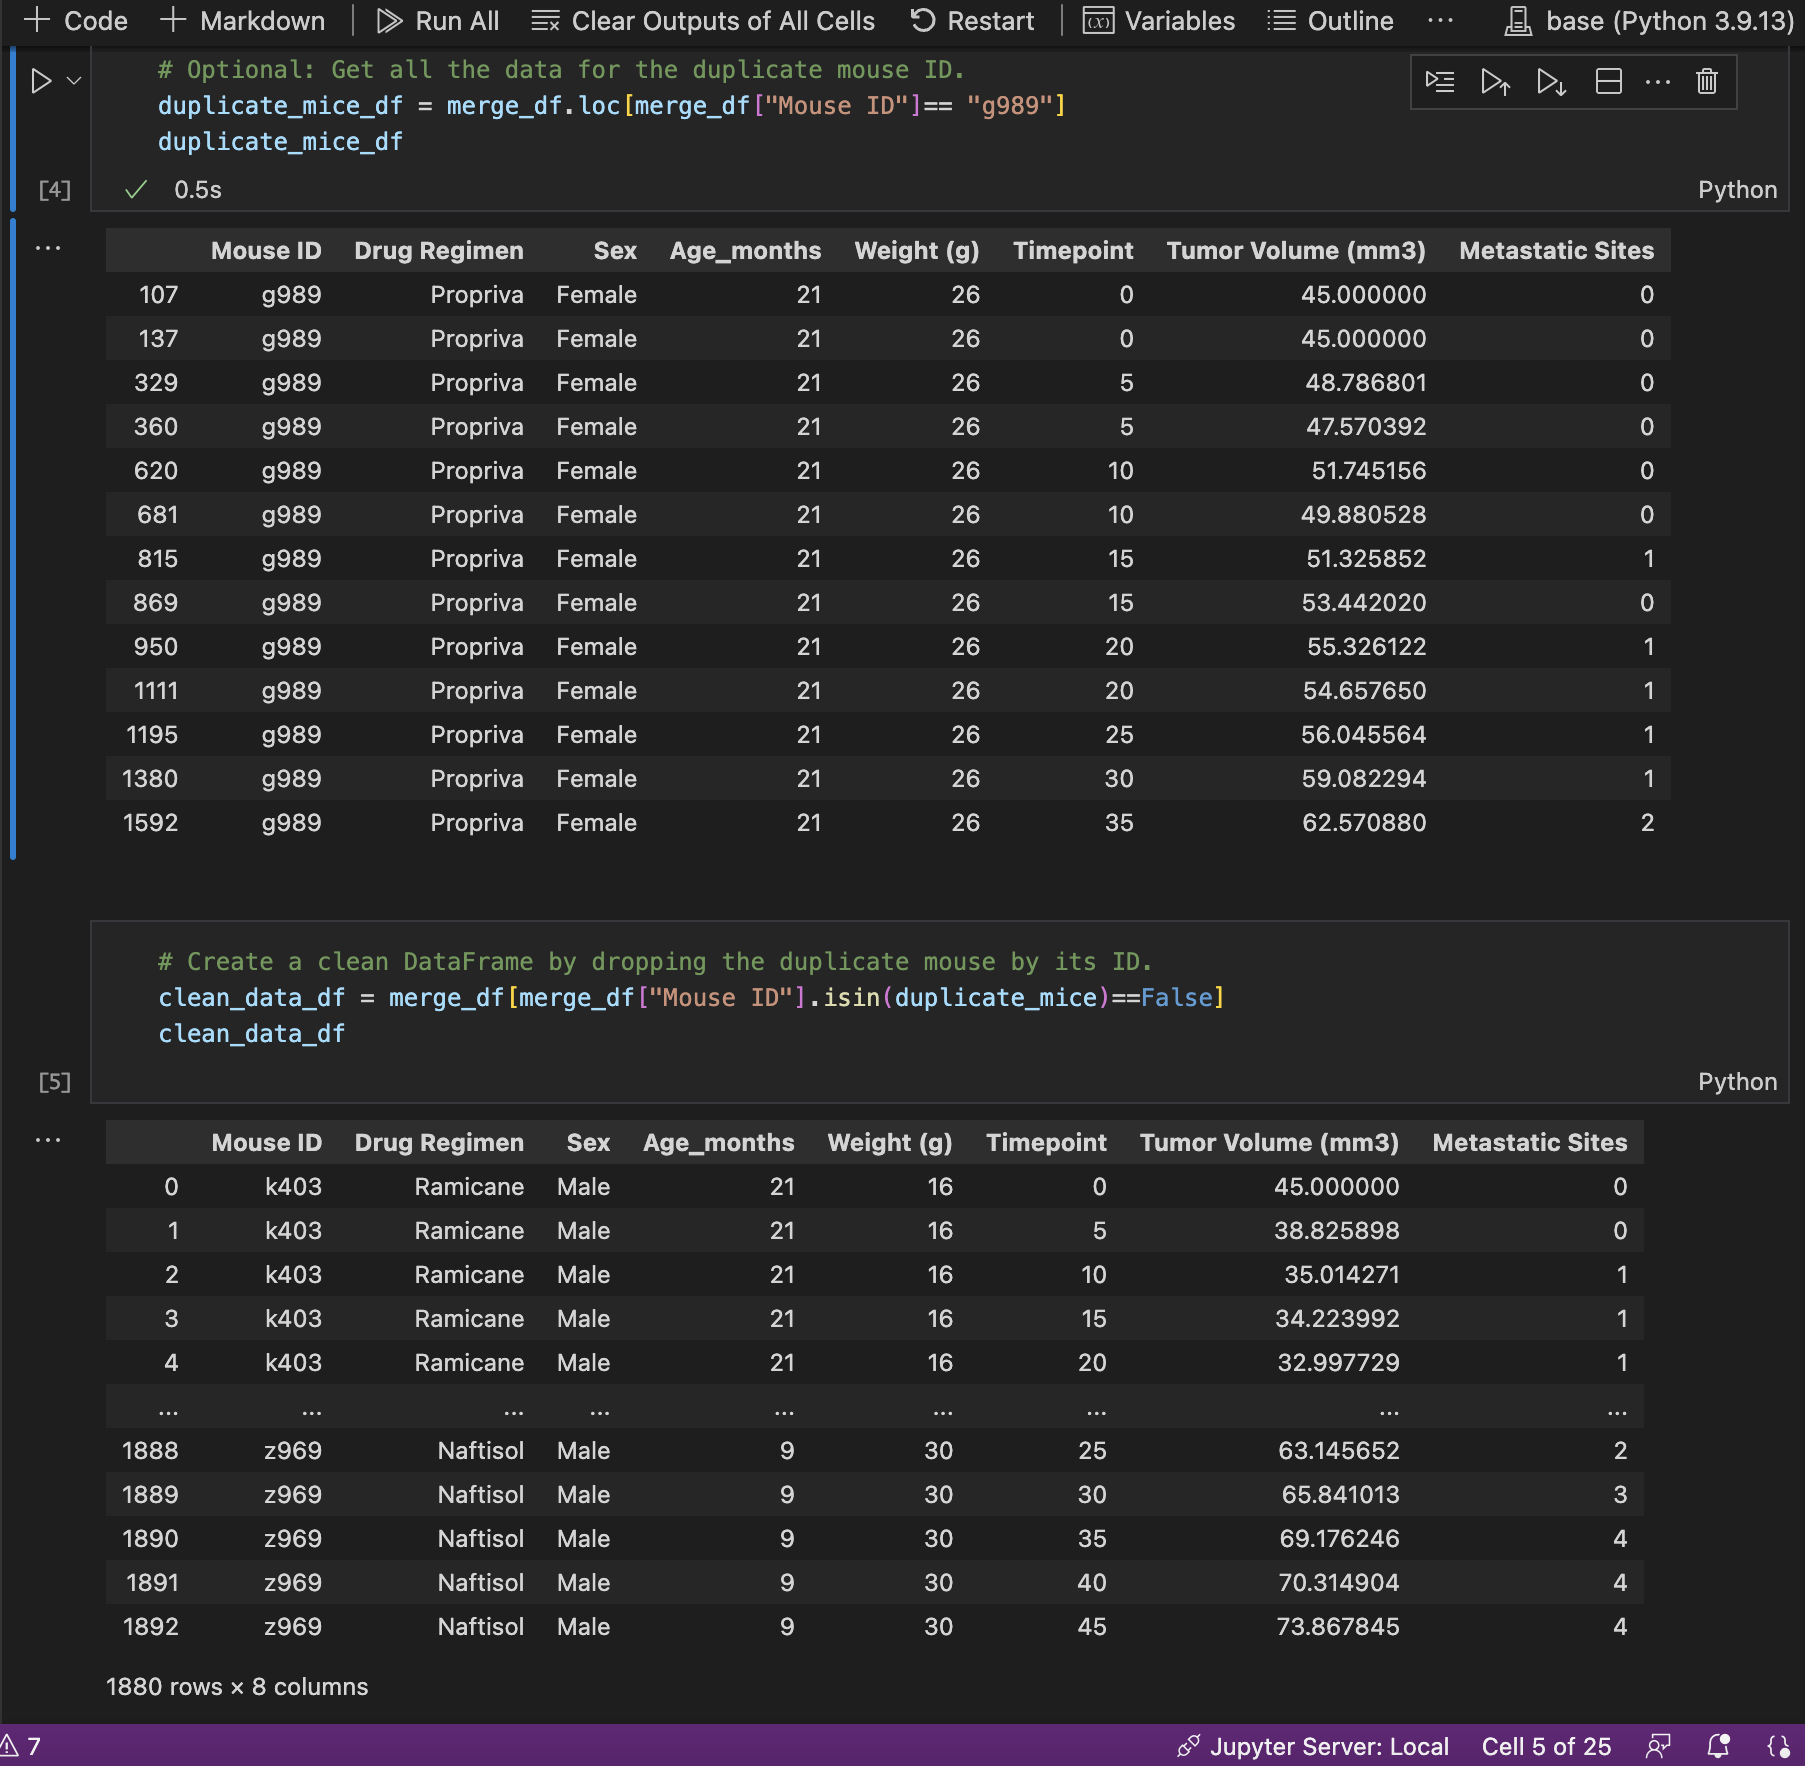Click '1880 rows × 8 columns' text
Image resolution: width=1805 pixels, height=1766 pixels.
point(237,1687)
